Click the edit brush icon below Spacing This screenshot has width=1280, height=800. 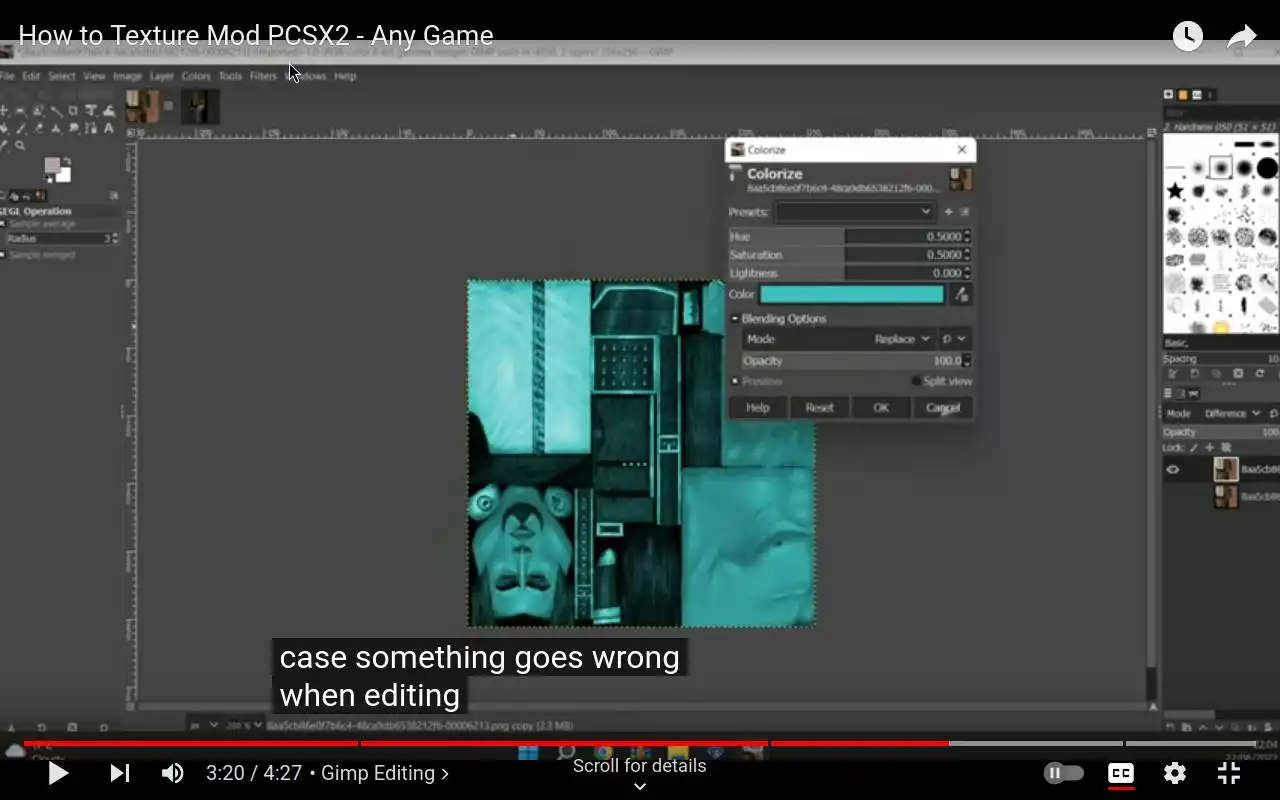tap(1172, 373)
